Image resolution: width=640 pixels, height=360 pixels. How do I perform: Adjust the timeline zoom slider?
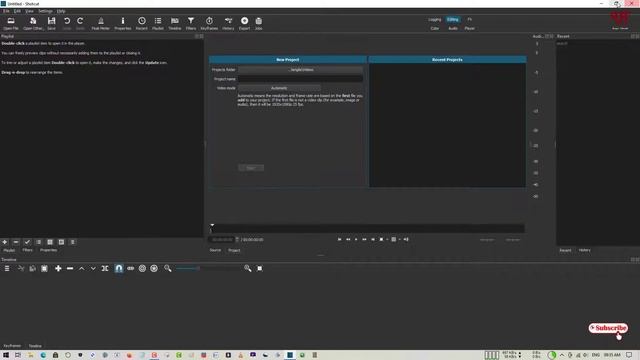[208, 268]
